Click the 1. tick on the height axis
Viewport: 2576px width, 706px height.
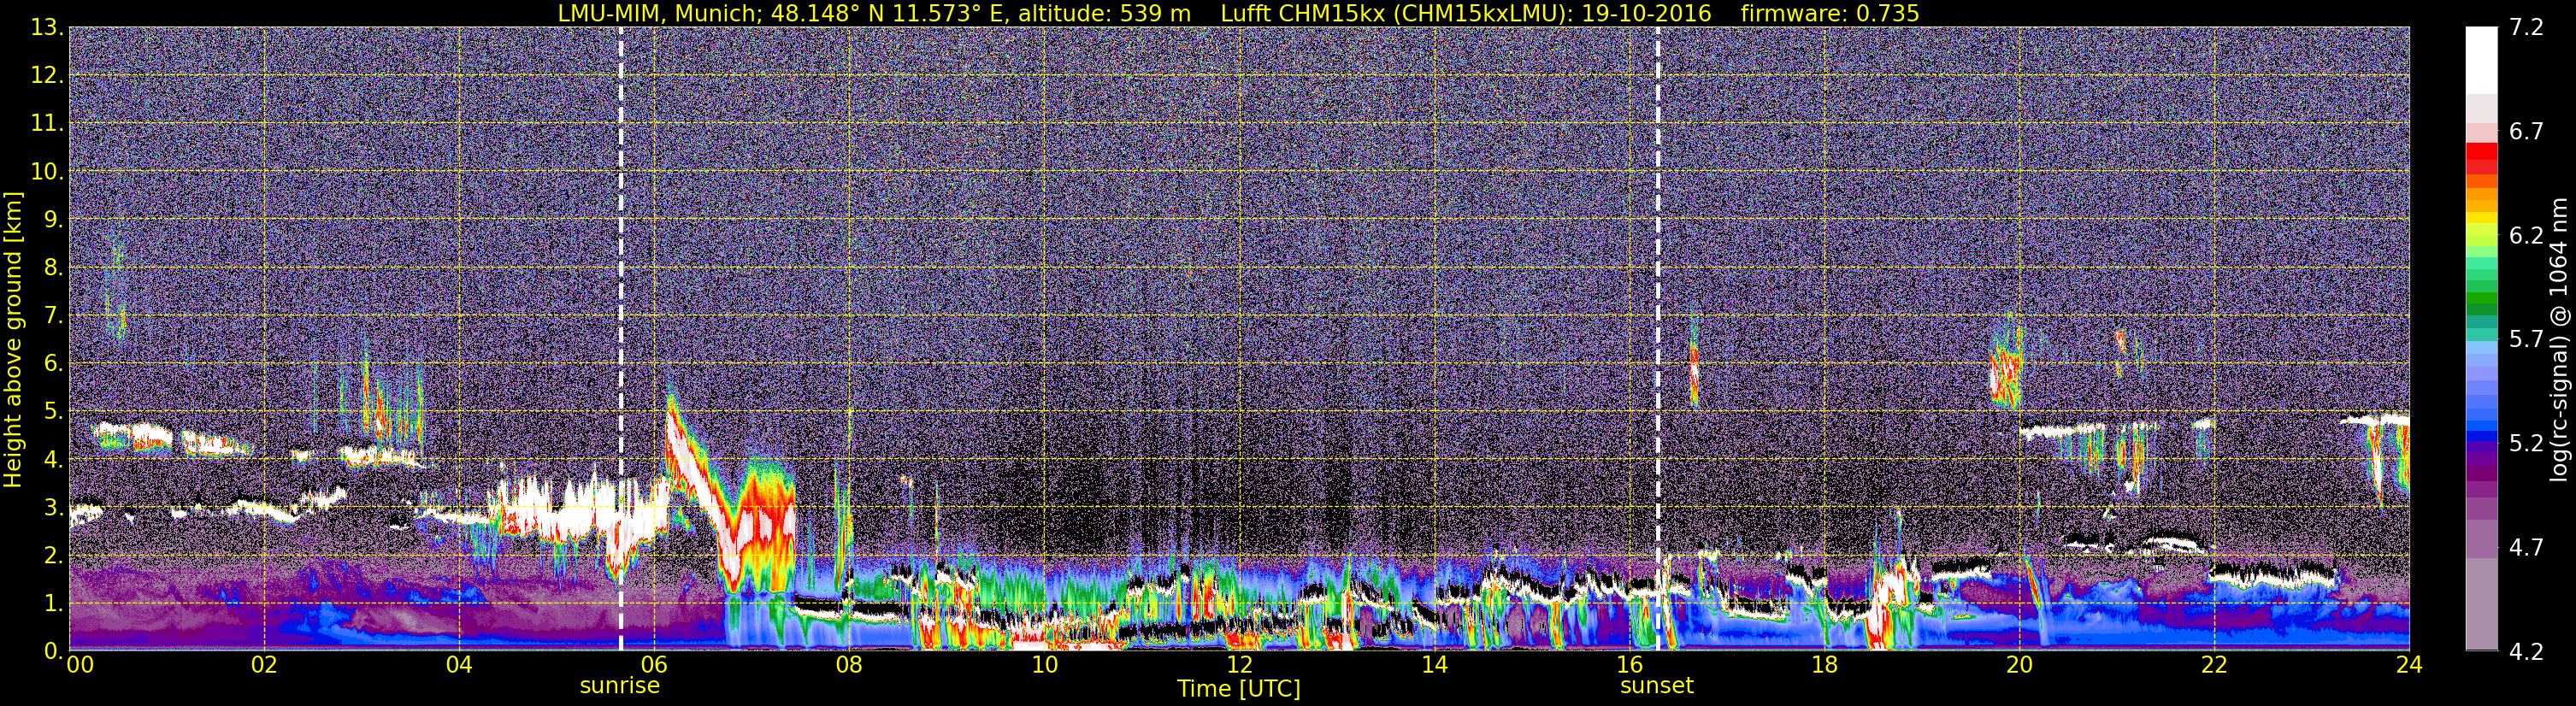click(x=54, y=604)
